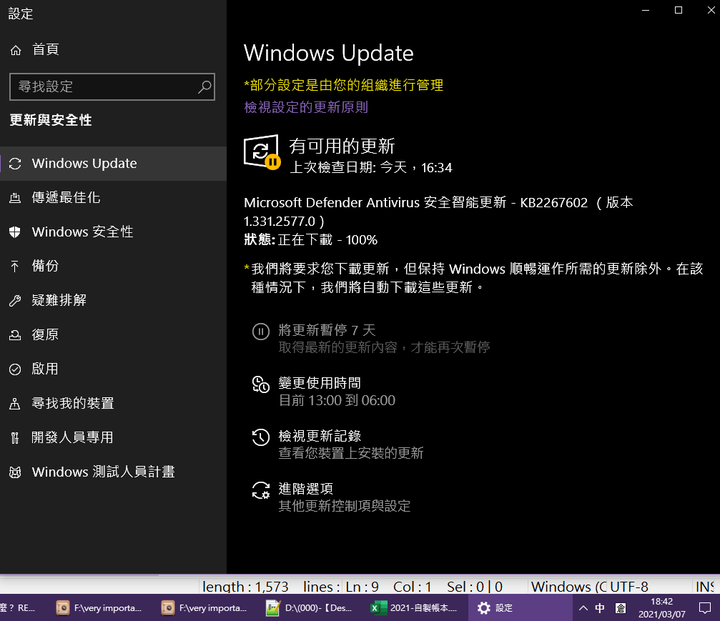
Task: Type in the 尋找設定 search field
Action: tap(112, 86)
